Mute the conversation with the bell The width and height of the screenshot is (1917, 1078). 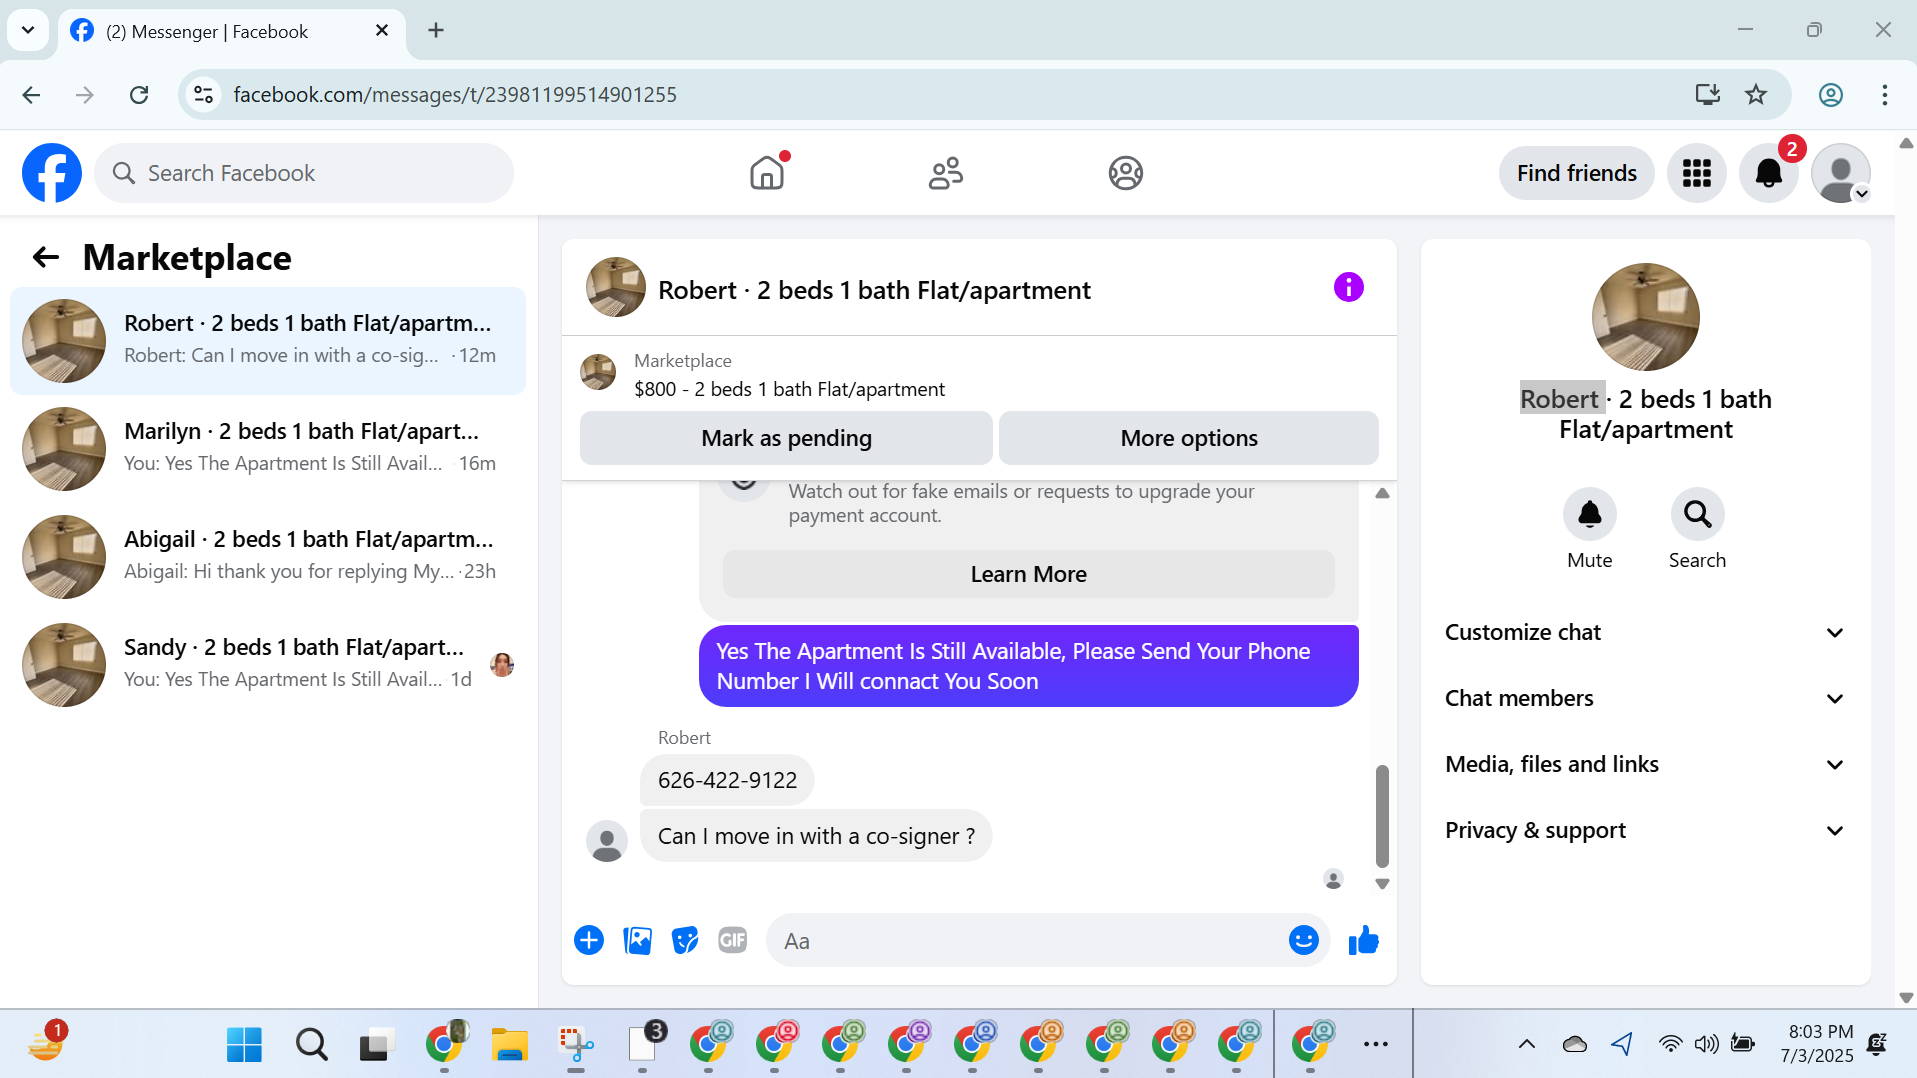coord(1589,514)
